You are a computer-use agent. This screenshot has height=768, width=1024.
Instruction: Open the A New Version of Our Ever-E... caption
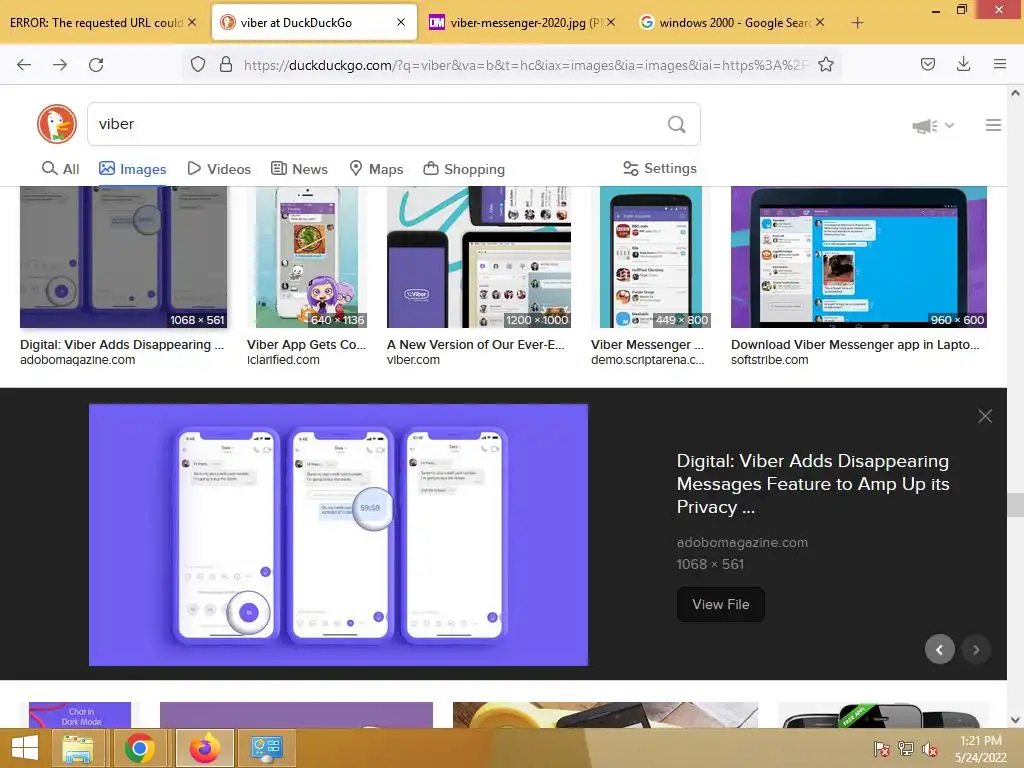point(475,344)
